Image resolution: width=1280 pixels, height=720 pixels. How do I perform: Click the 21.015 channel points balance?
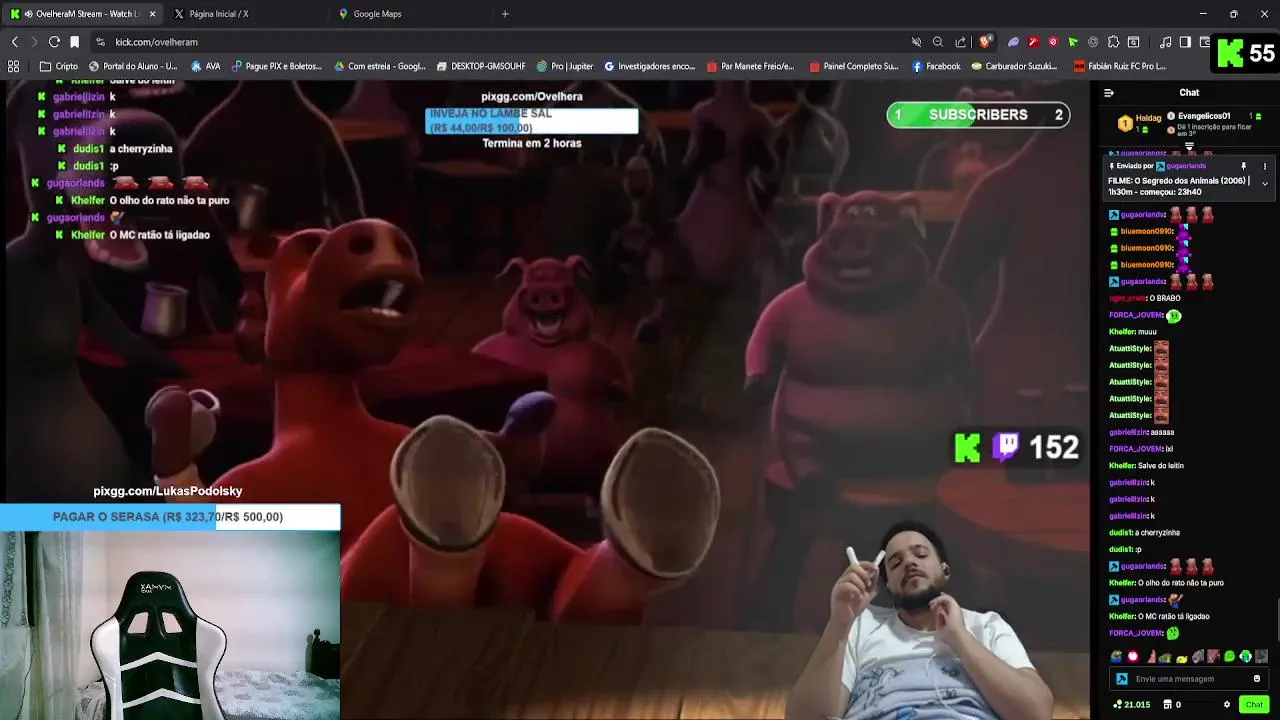pos(1131,705)
